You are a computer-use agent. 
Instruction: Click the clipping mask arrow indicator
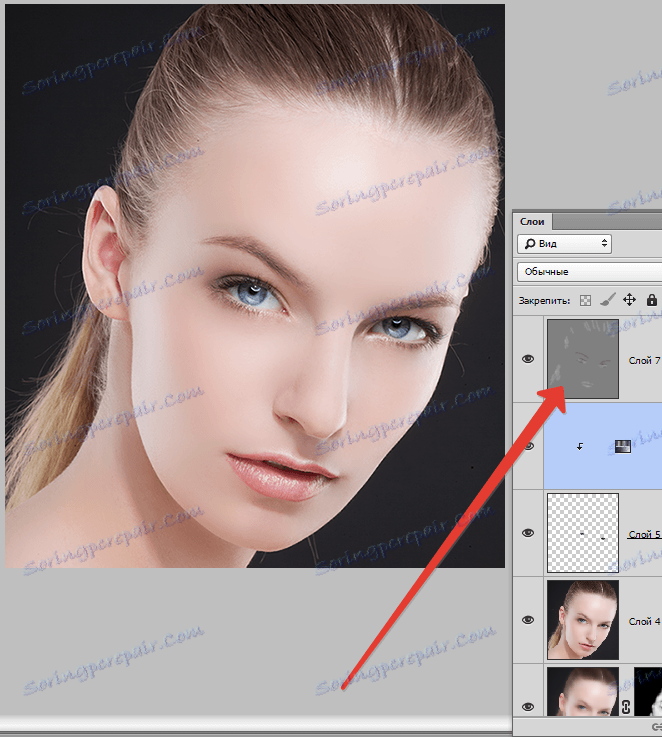coord(580,447)
